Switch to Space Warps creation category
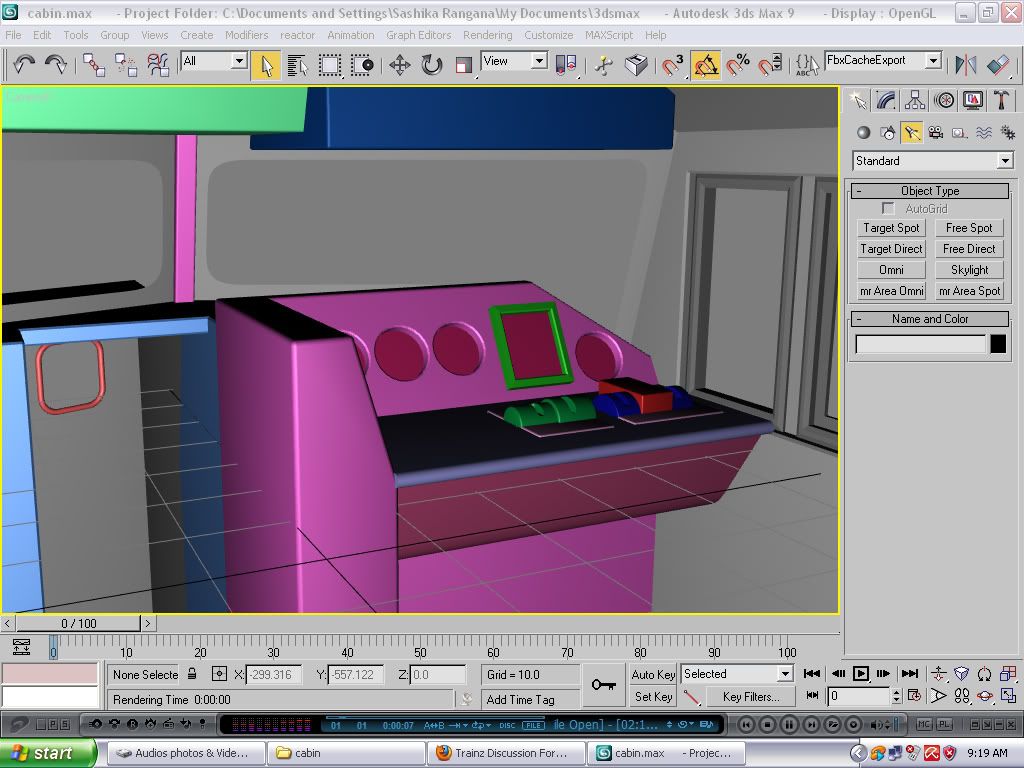This screenshot has height=768, width=1024. coord(984,133)
